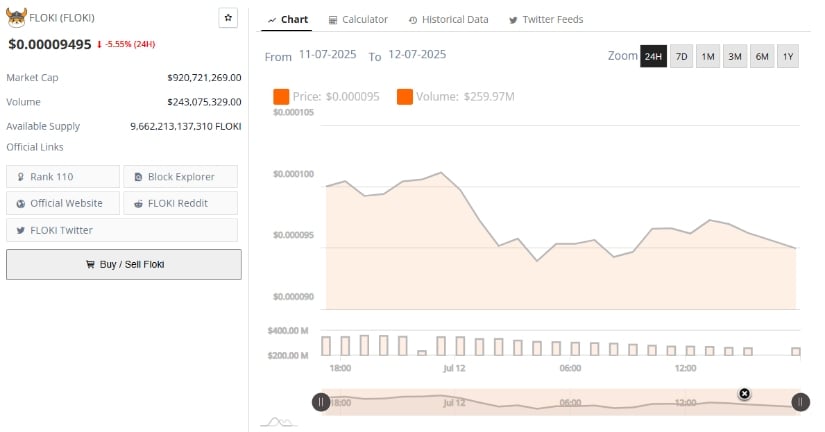Select the 24H zoom range

coord(653,56)
